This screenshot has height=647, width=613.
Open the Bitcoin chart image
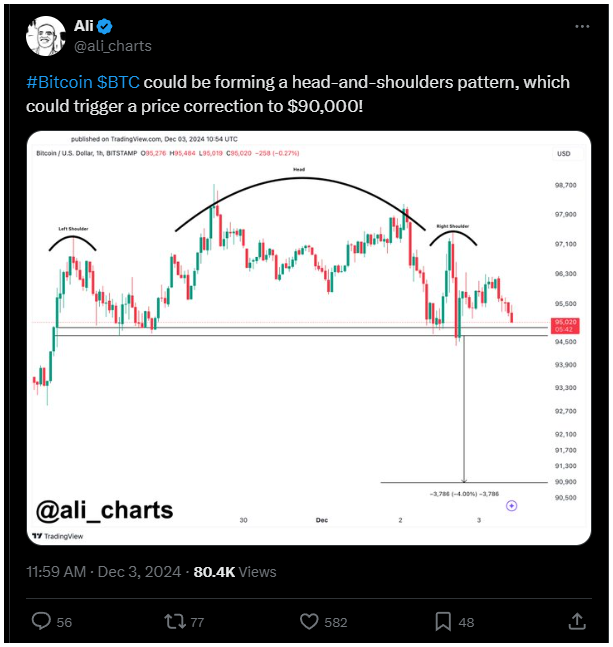click(x=309, y=338)
